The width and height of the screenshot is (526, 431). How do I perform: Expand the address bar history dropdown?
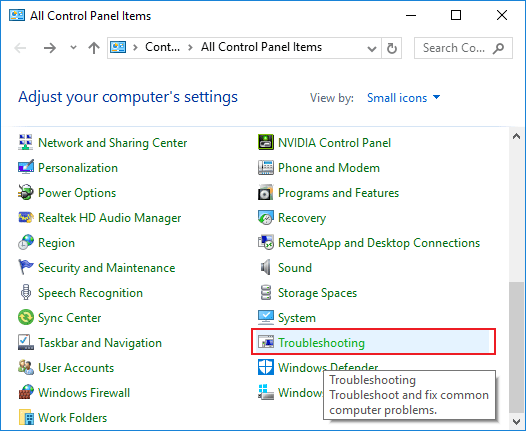click(371, 48)
